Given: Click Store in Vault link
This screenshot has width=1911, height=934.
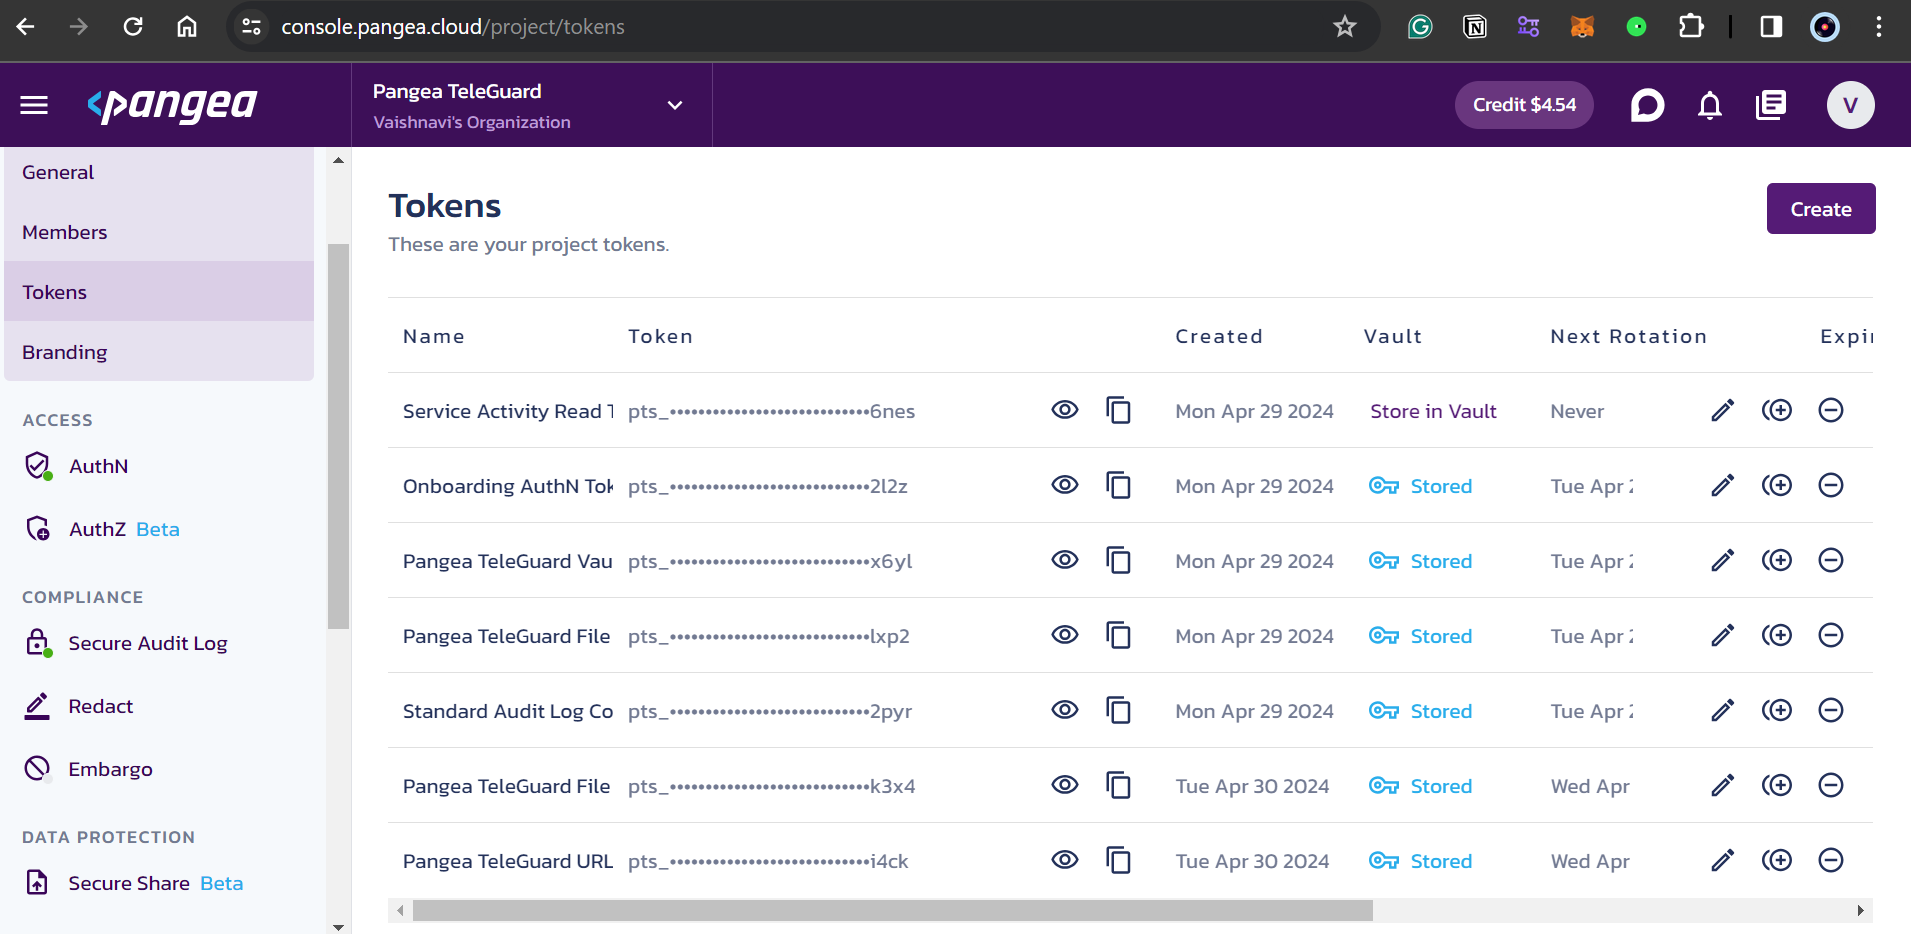Looking at the screenshot, I should [1433, 411].
